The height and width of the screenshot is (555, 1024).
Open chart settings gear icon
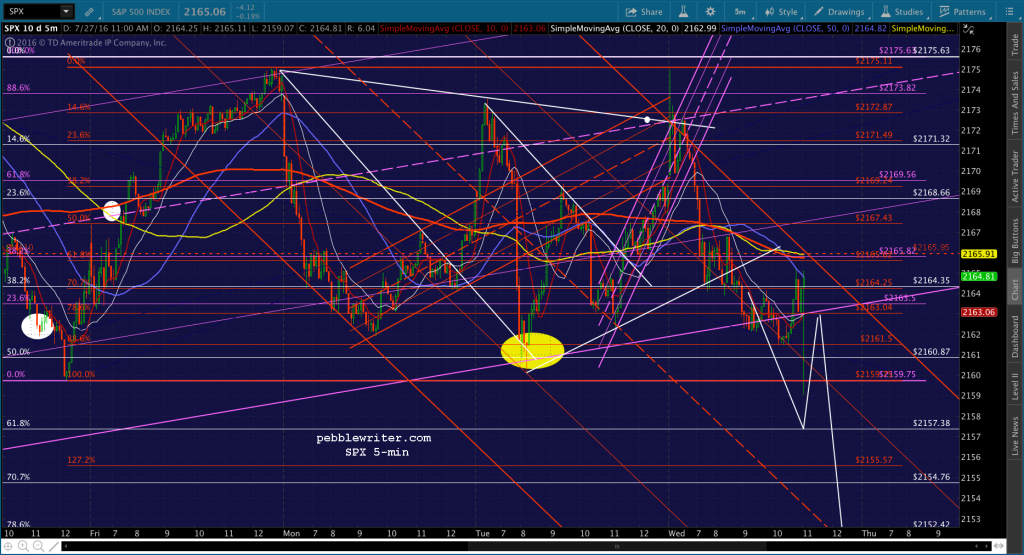pos(711,12)
